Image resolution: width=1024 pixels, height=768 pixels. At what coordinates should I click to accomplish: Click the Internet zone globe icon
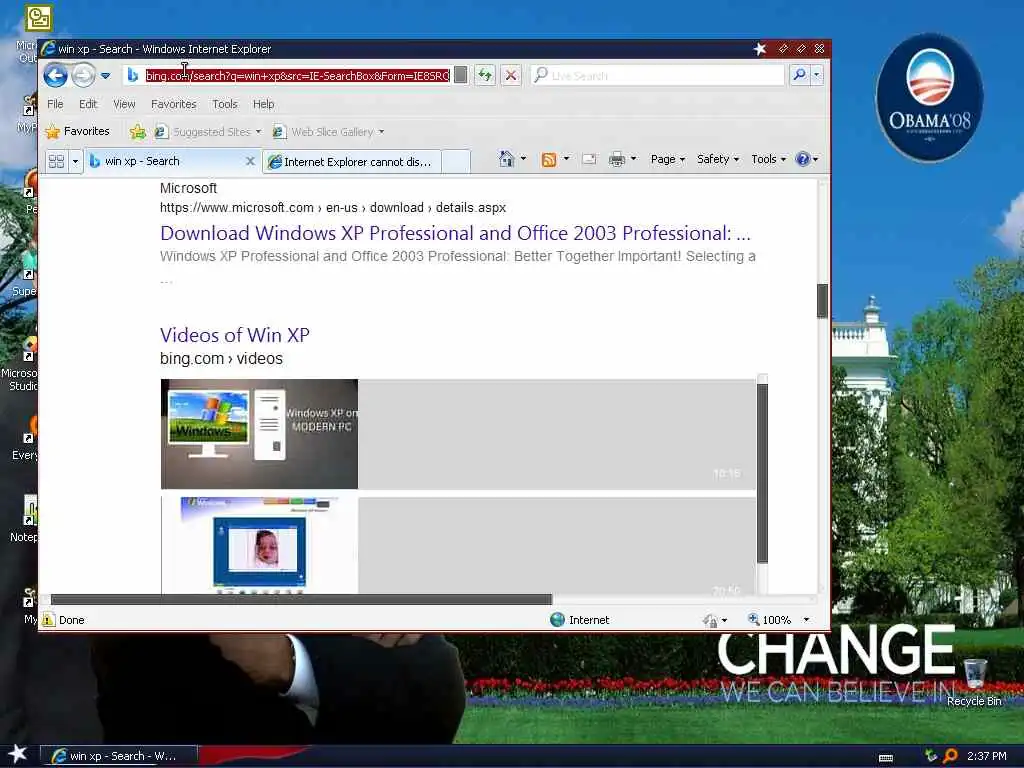click(557, 620)
